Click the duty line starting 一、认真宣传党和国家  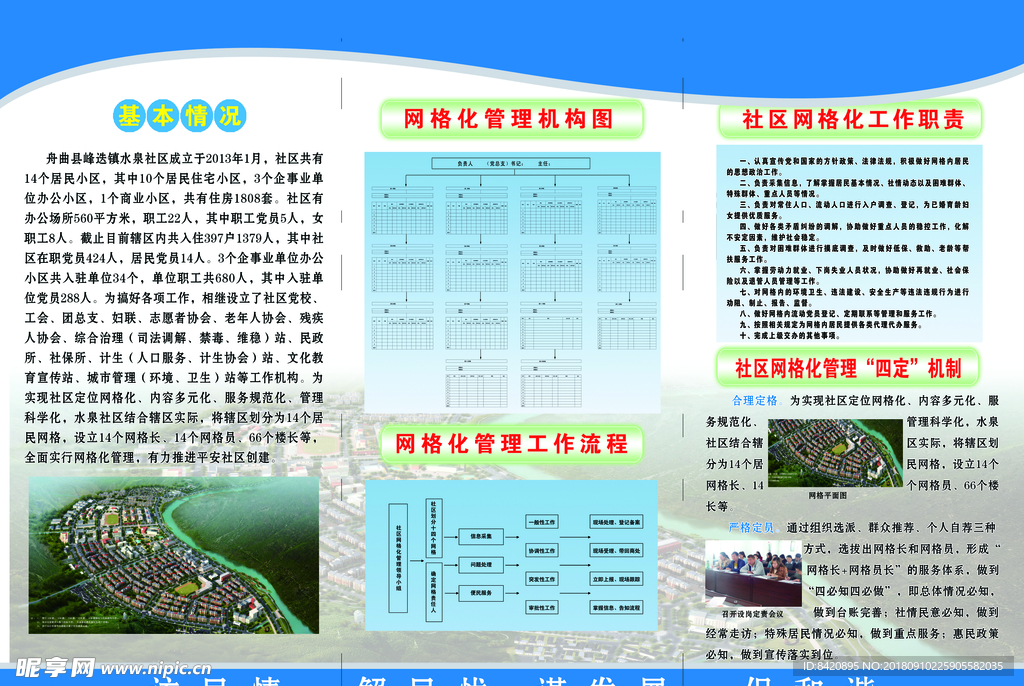[x=854, y=161]
